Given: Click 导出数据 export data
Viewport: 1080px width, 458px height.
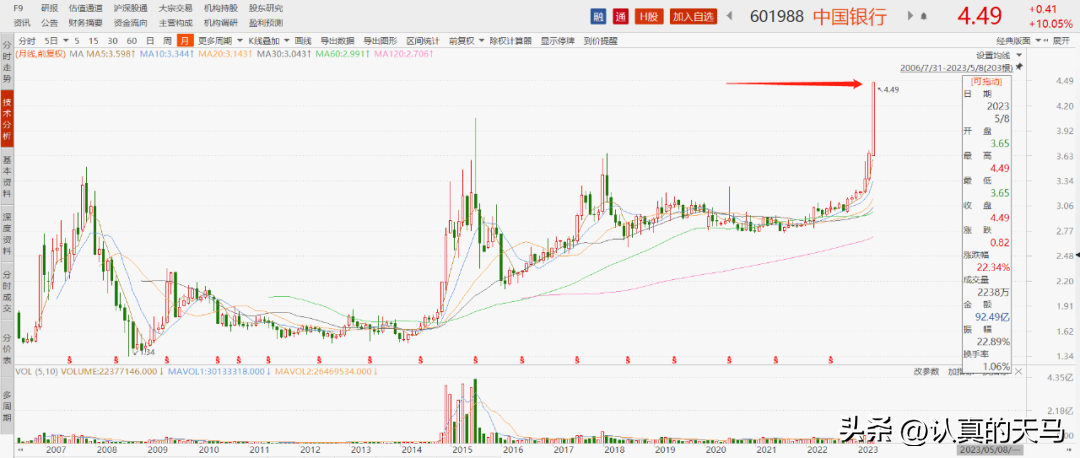Looking at the screenshot, I should (337, 41).
